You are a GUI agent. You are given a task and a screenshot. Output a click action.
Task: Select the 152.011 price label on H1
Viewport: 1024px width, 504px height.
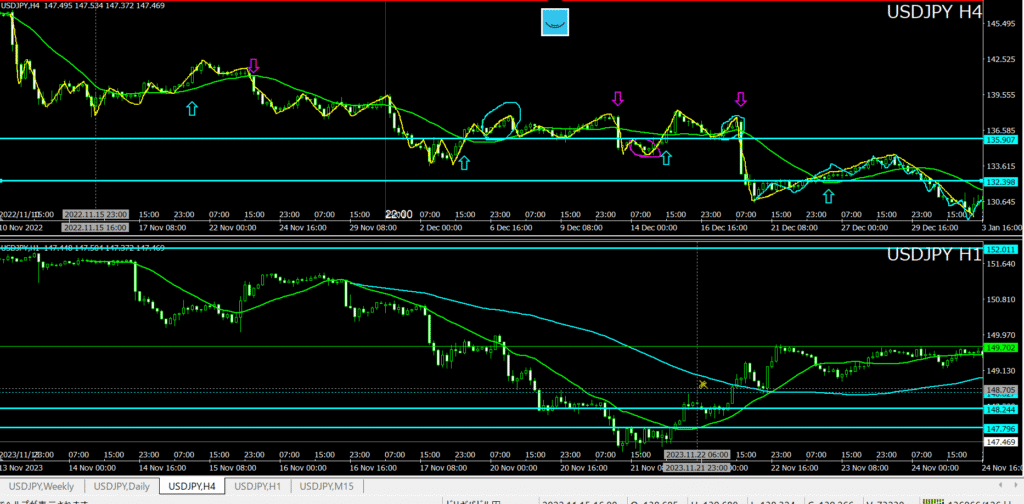(x=1002, y=249)
